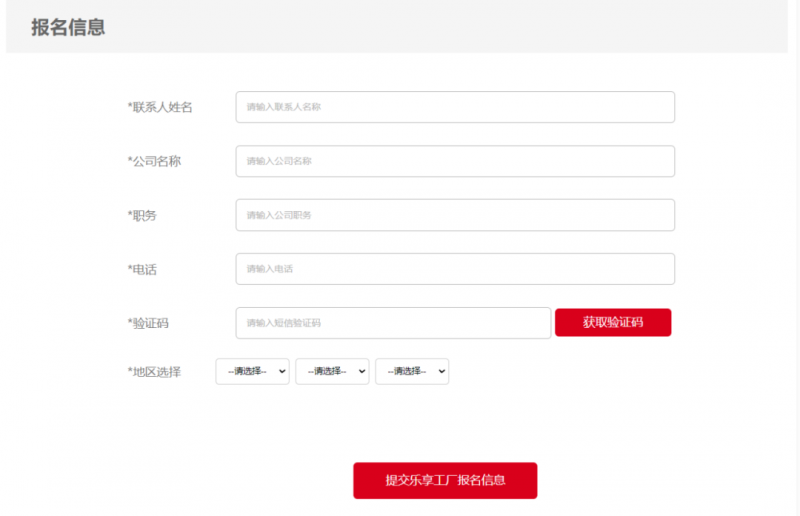Screen dimensions: 800x516
Task: Click the *验证码 label
Action: point(148,323)
